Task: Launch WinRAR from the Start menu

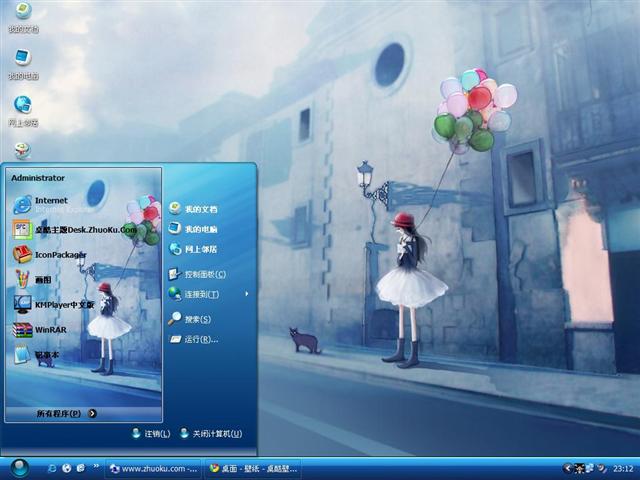Action: (50, 329)
